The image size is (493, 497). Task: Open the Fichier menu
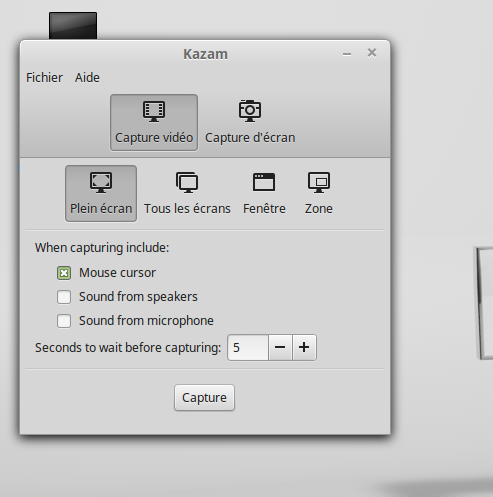point(44,78)
